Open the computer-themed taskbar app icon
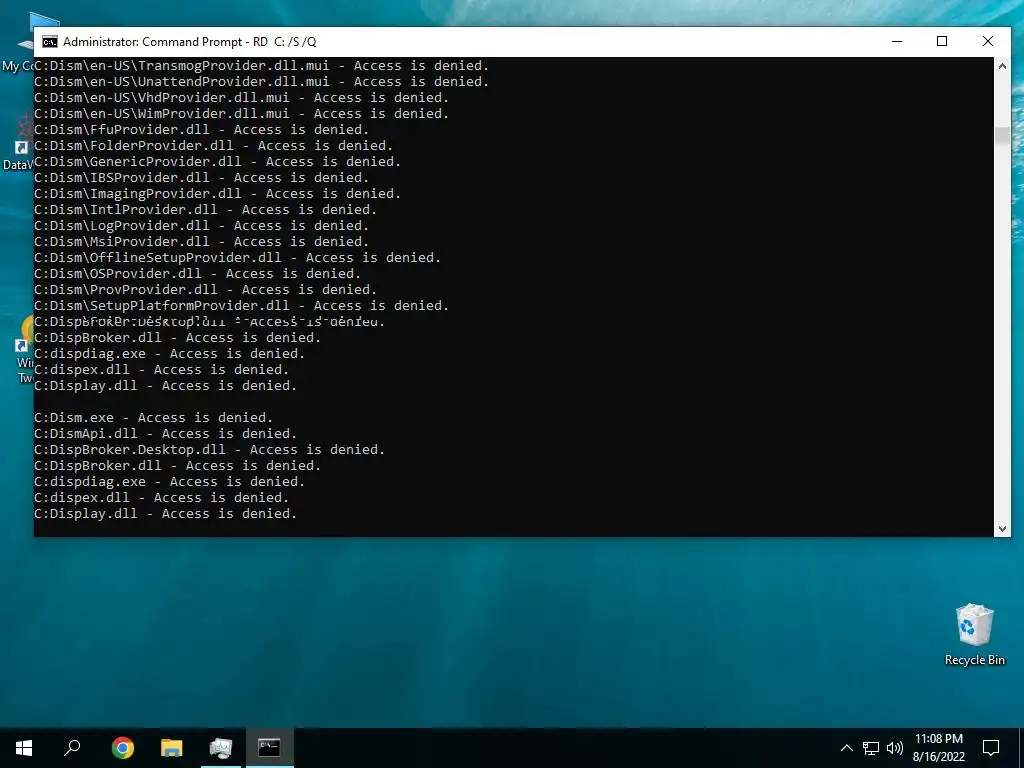 (x=221, y=748)
